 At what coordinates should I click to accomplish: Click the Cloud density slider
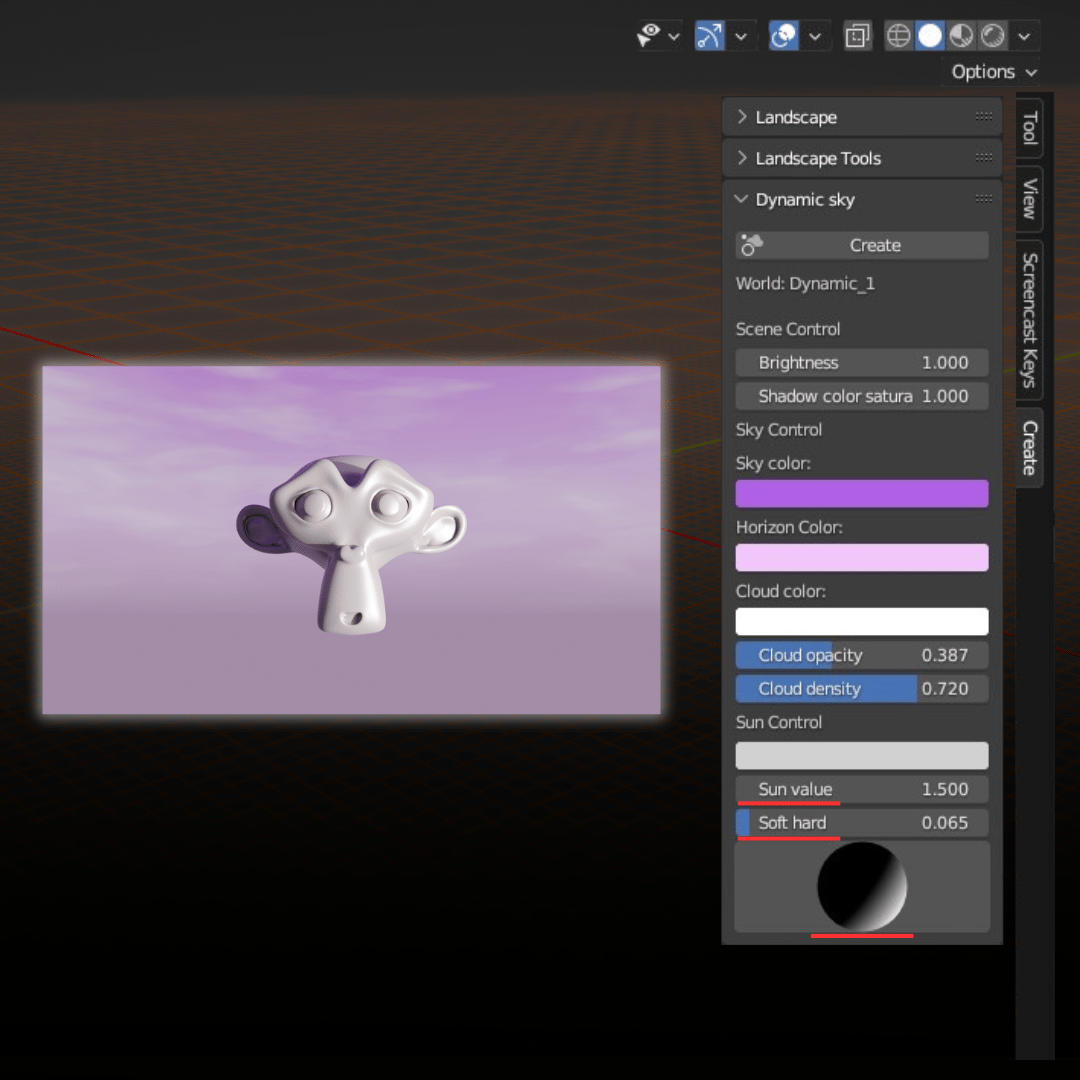862,689
